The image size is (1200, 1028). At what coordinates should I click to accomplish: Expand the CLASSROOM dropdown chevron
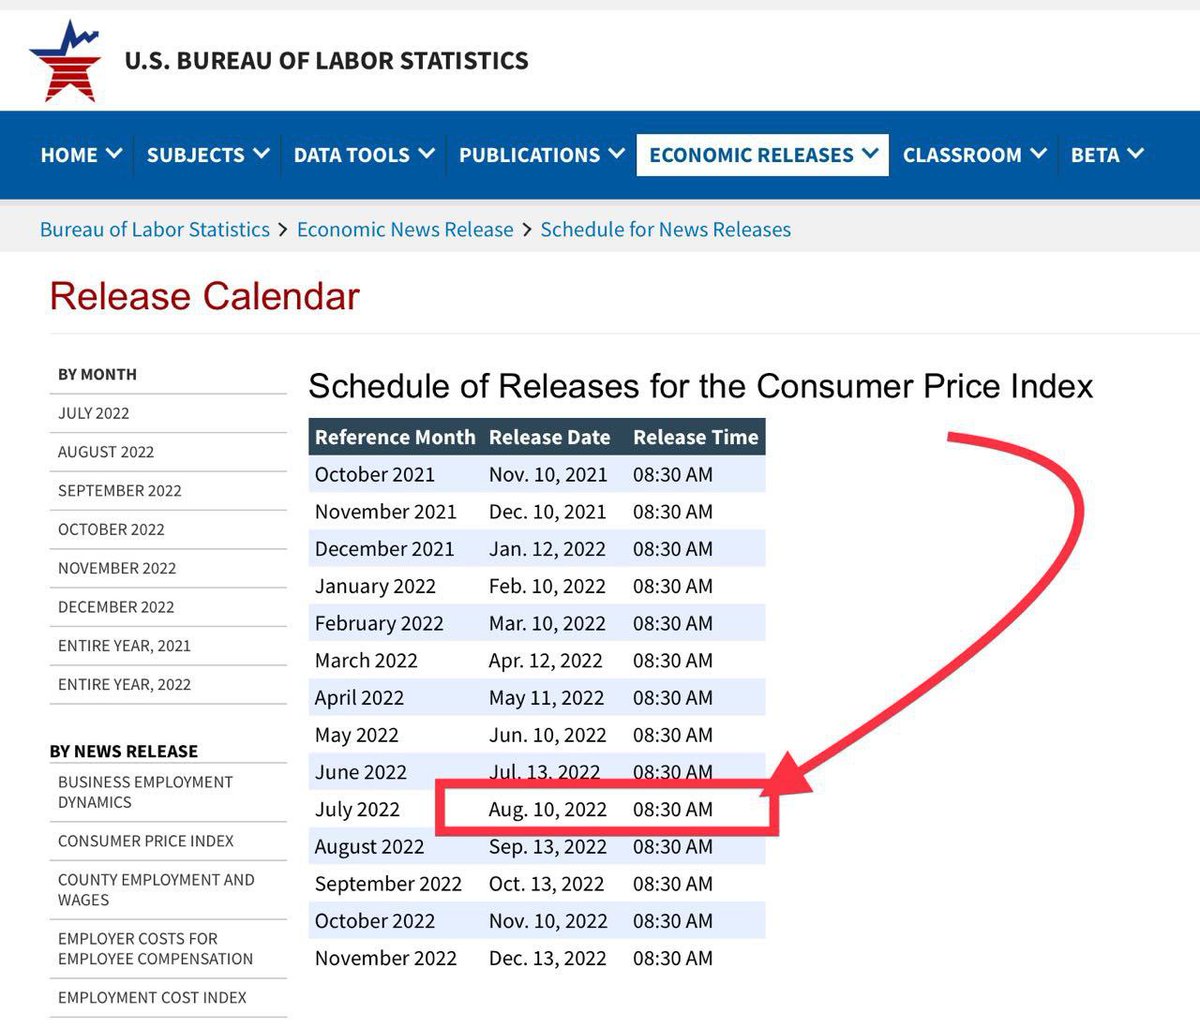click(1037, 155)
